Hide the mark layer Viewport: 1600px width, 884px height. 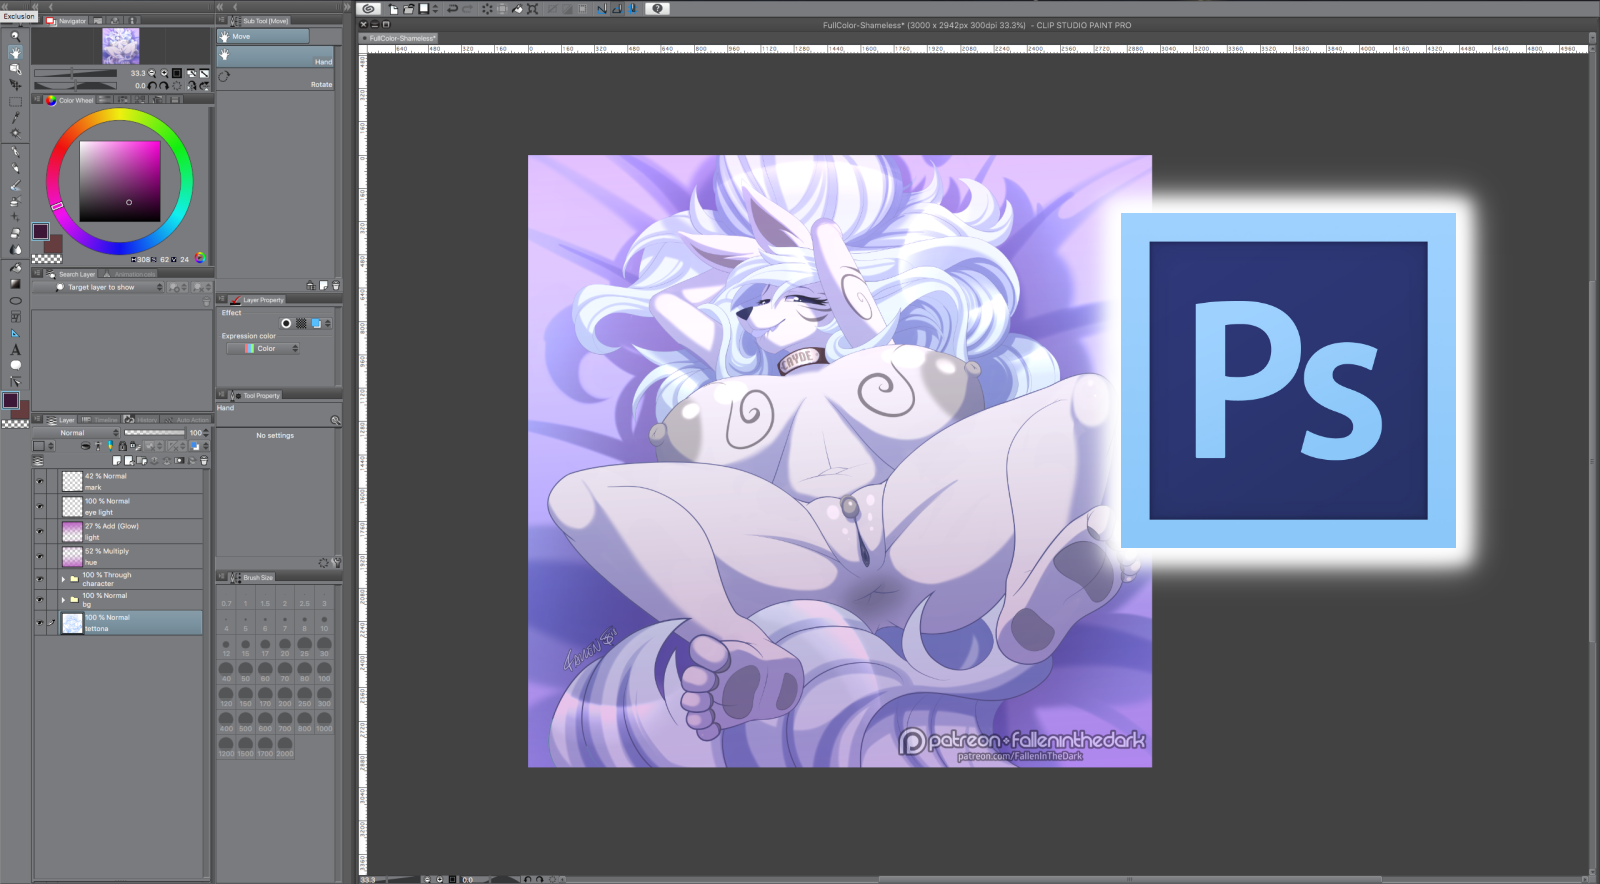coord(40,481)
